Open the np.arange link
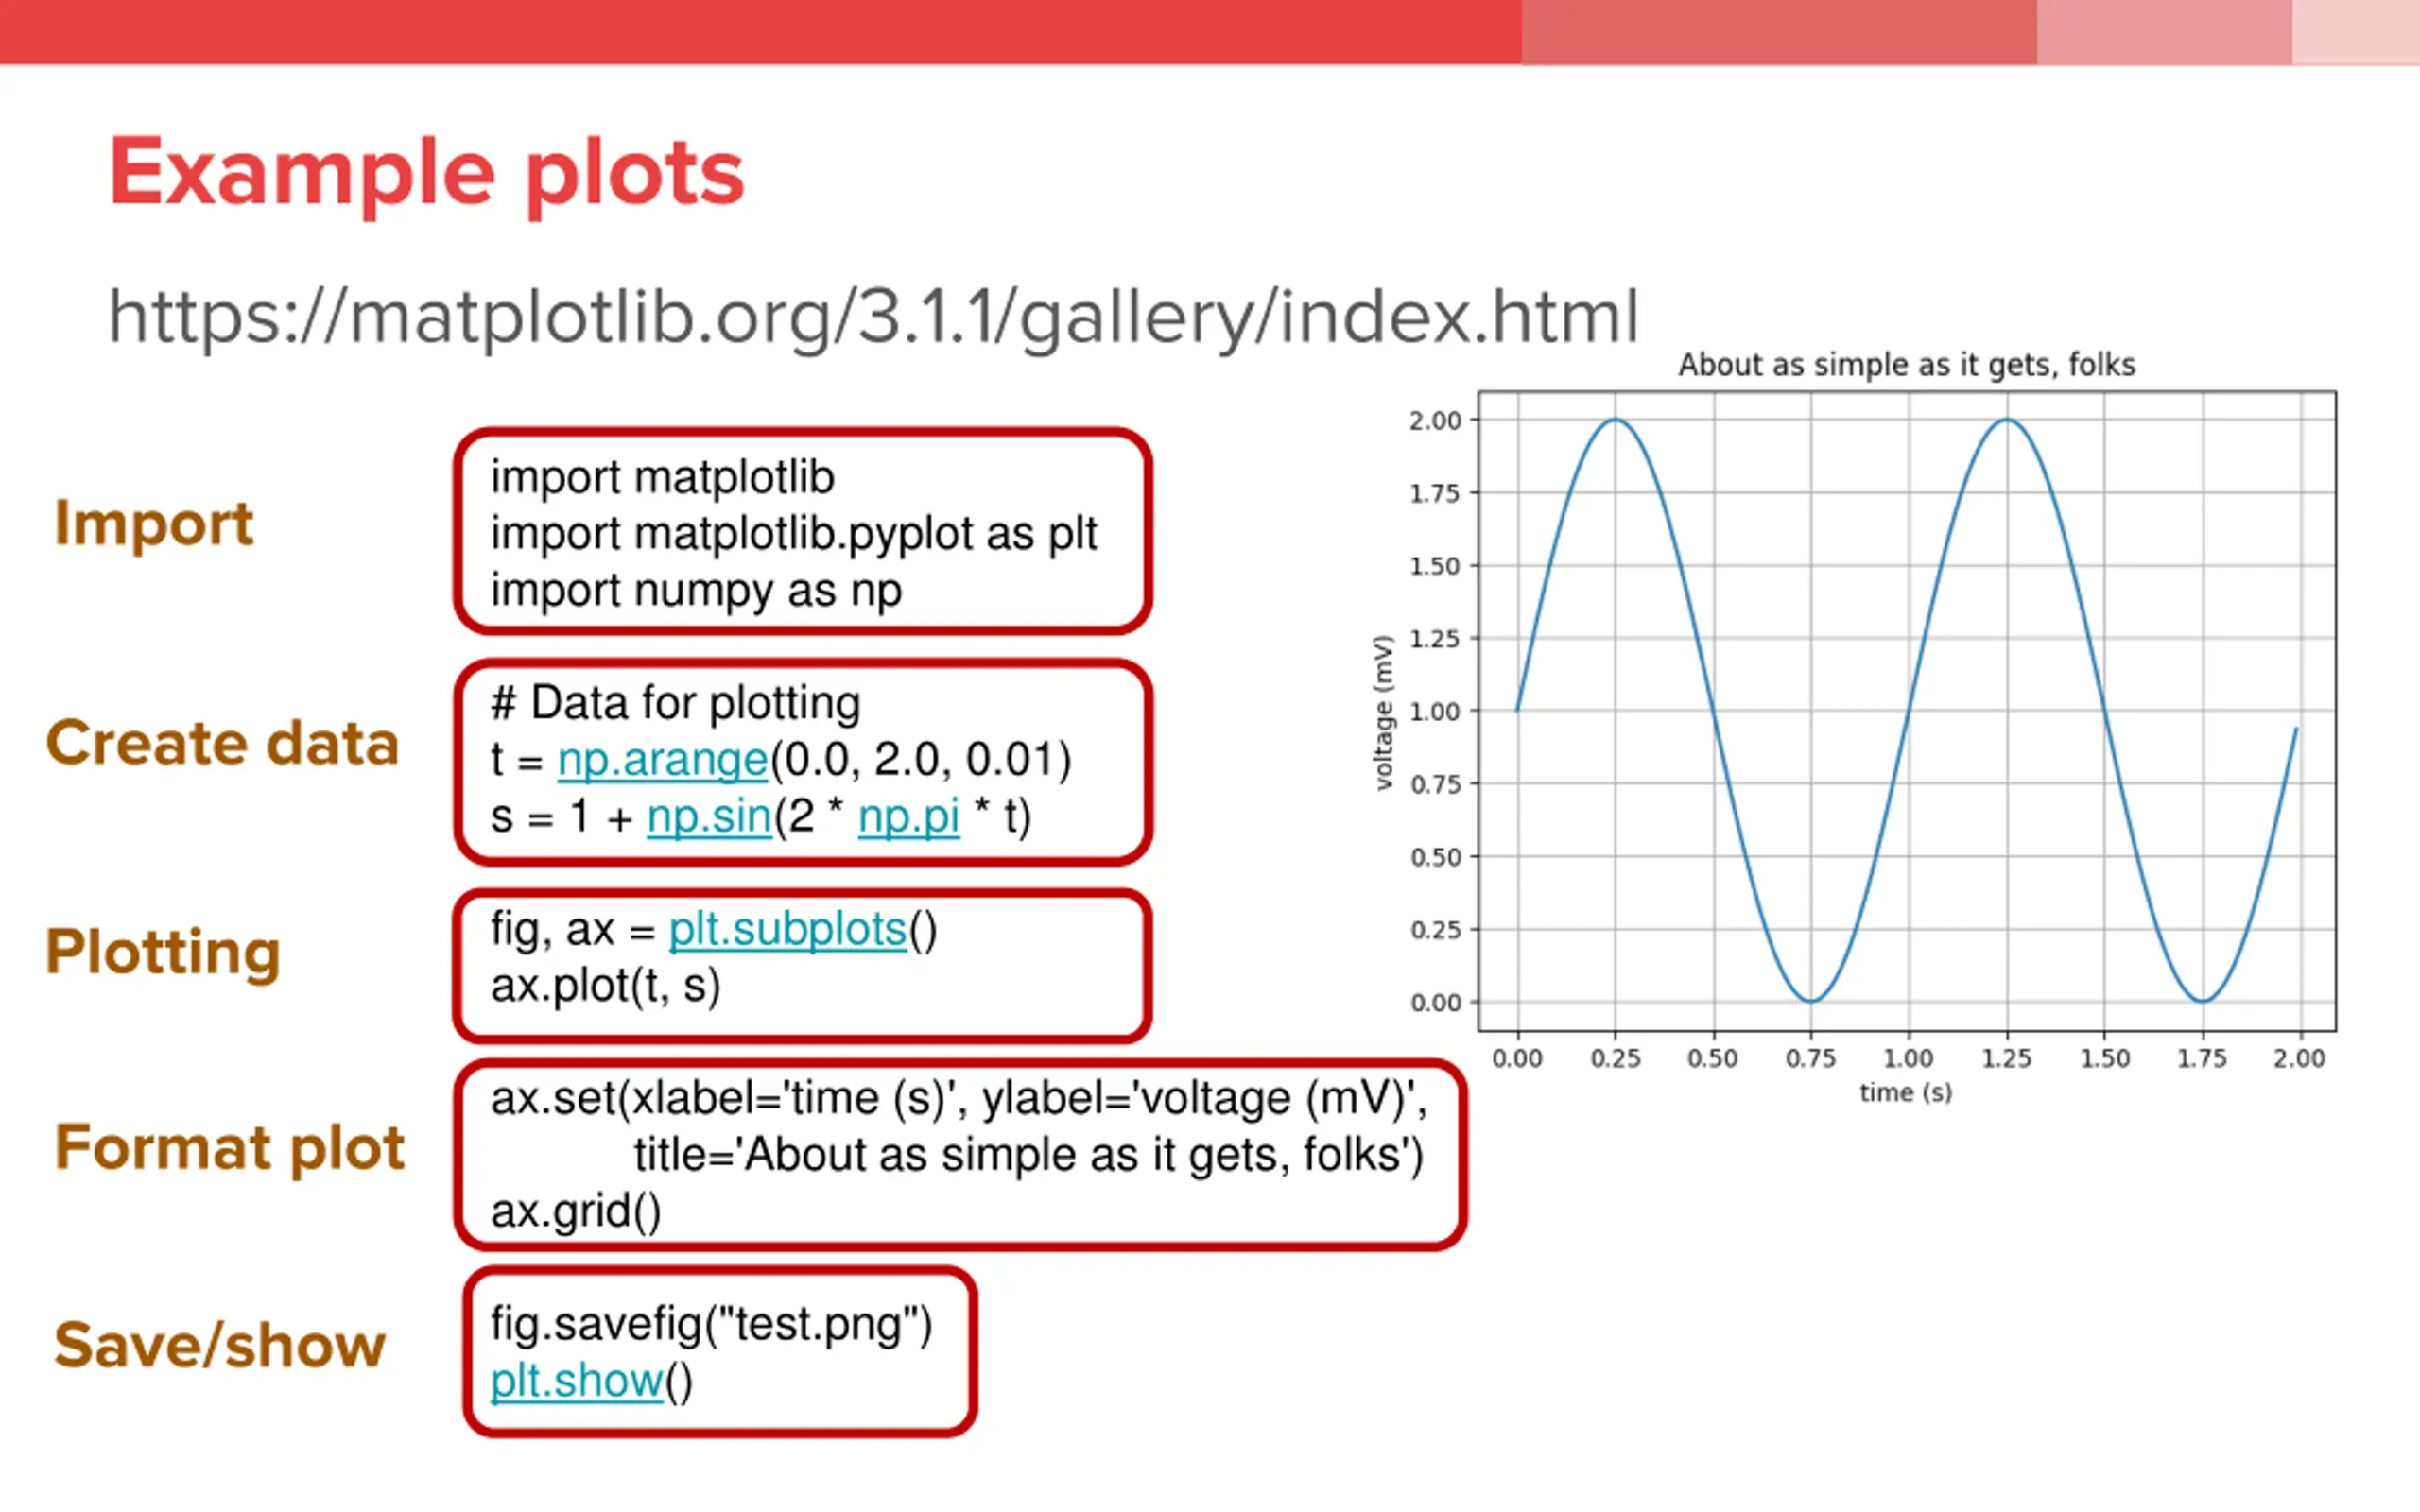The height and width of the screenshot is (1512, 2420). (662, 761)
